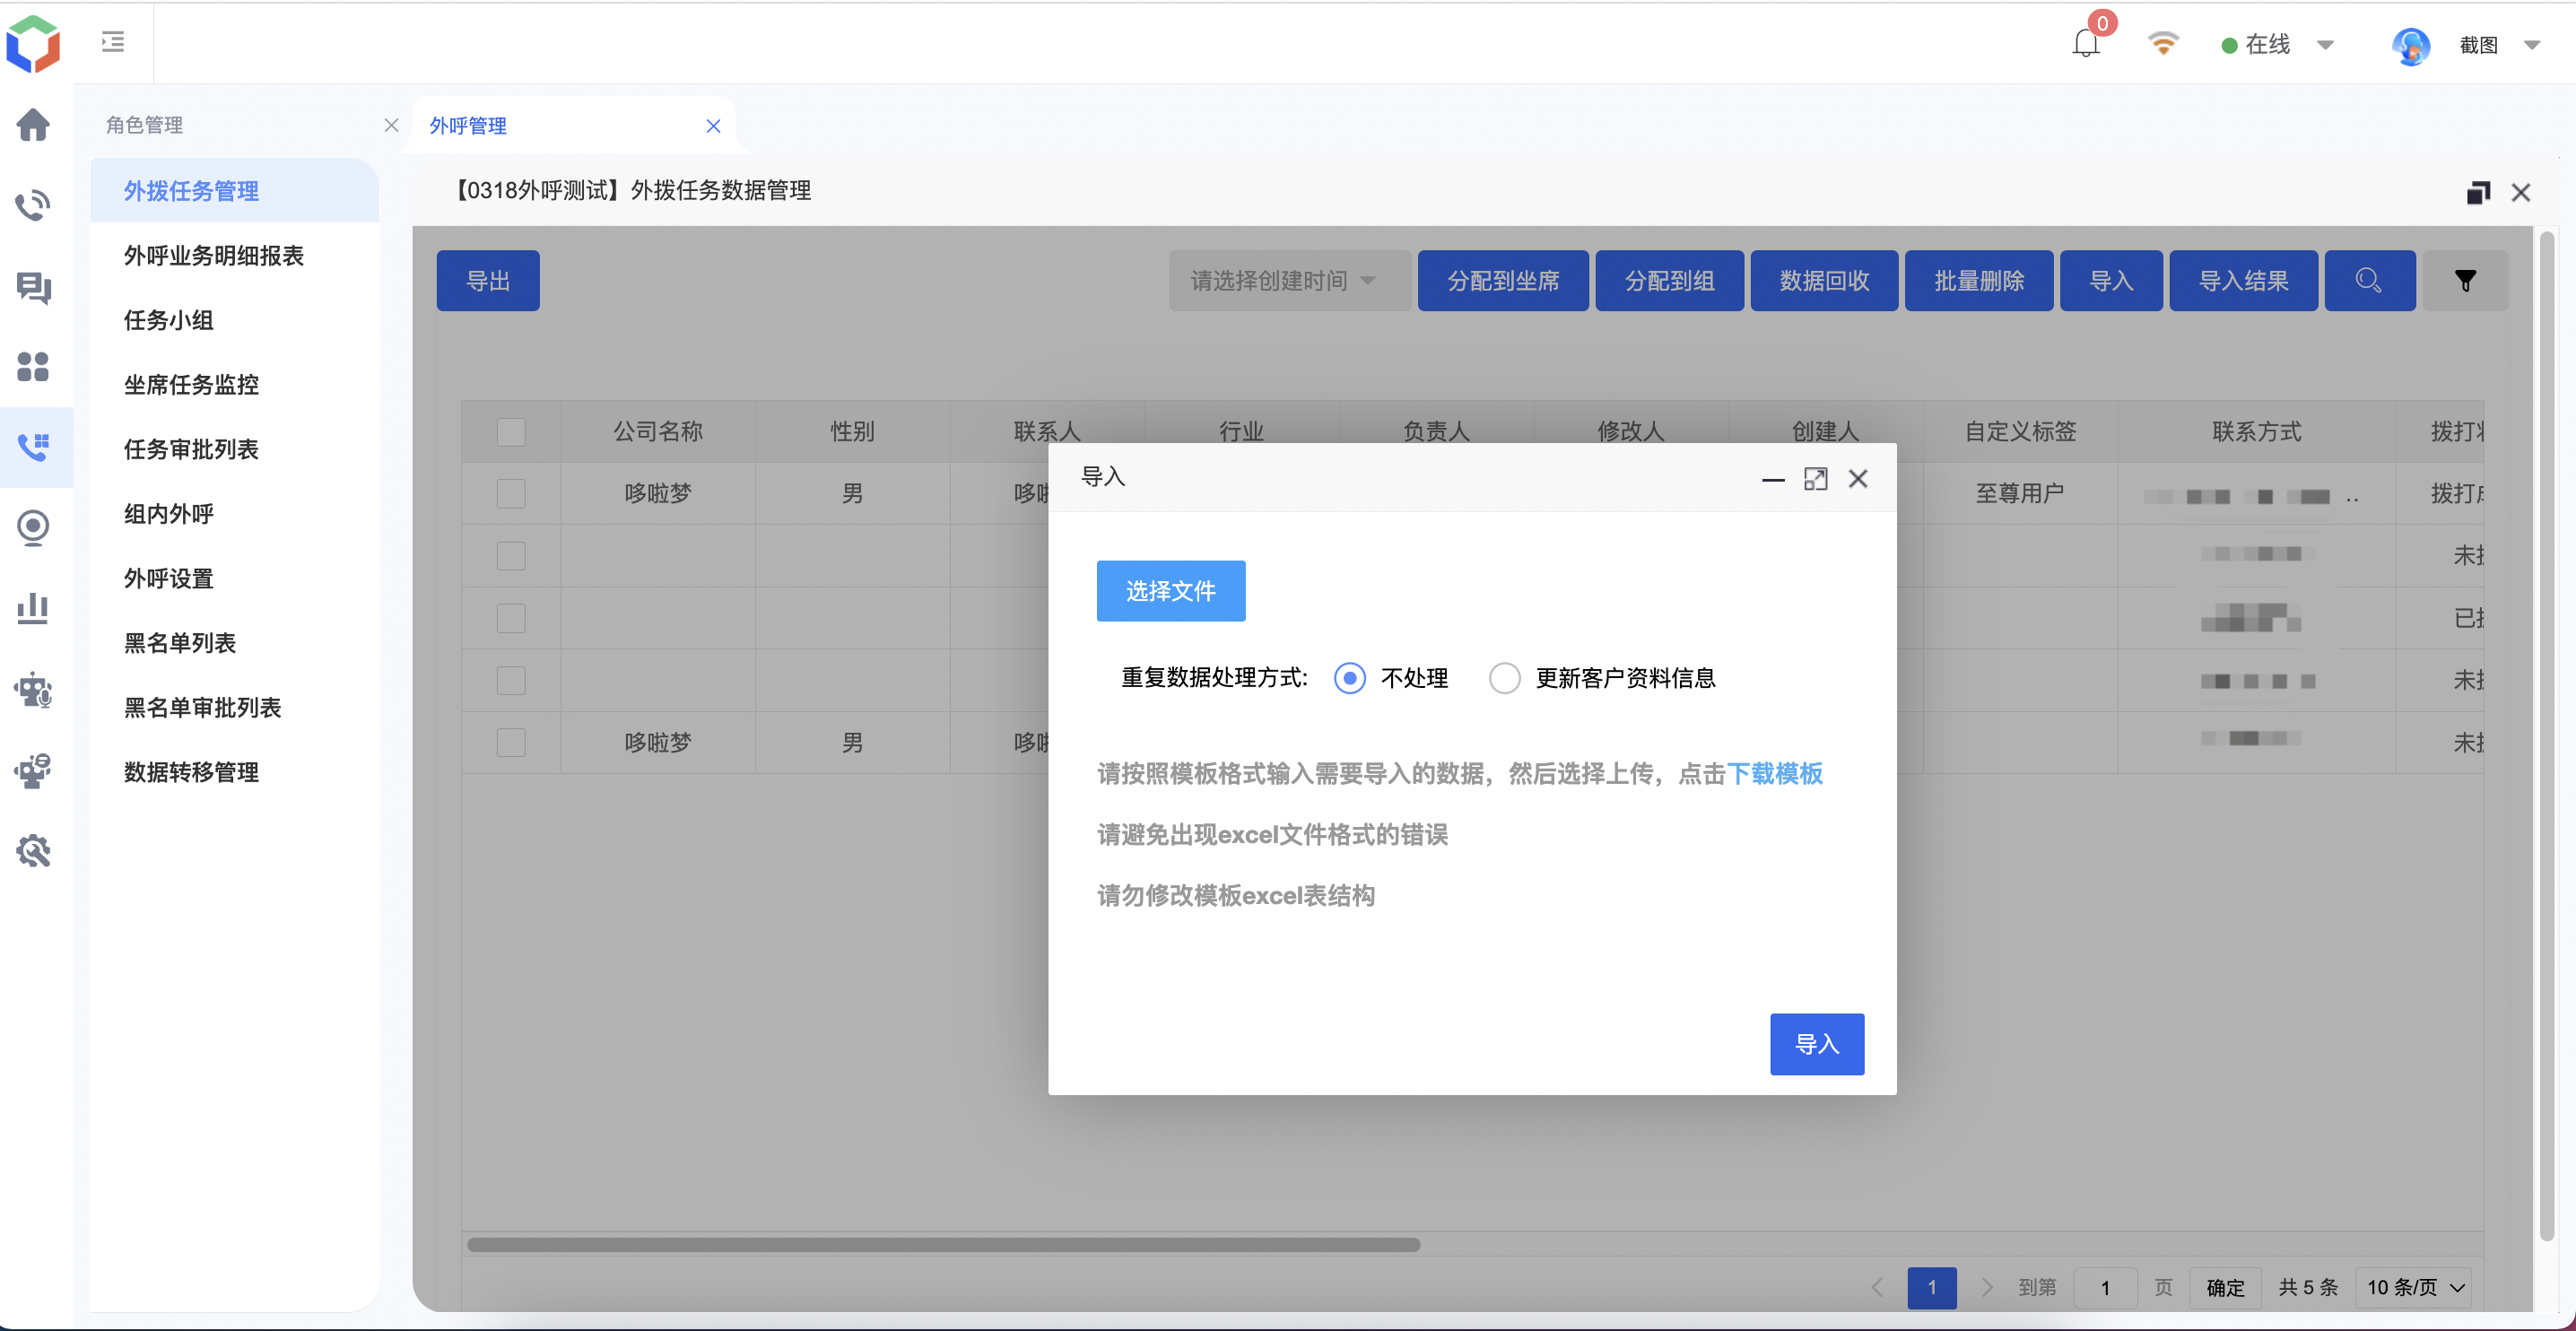Open the robot sidebar icon
2576x1331 pixels.
(x=33, y=690)
